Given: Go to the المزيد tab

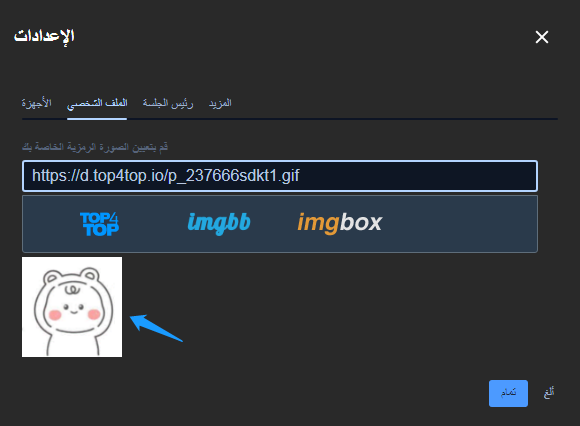Looking at the screenshot, I should tap(220, 103).
